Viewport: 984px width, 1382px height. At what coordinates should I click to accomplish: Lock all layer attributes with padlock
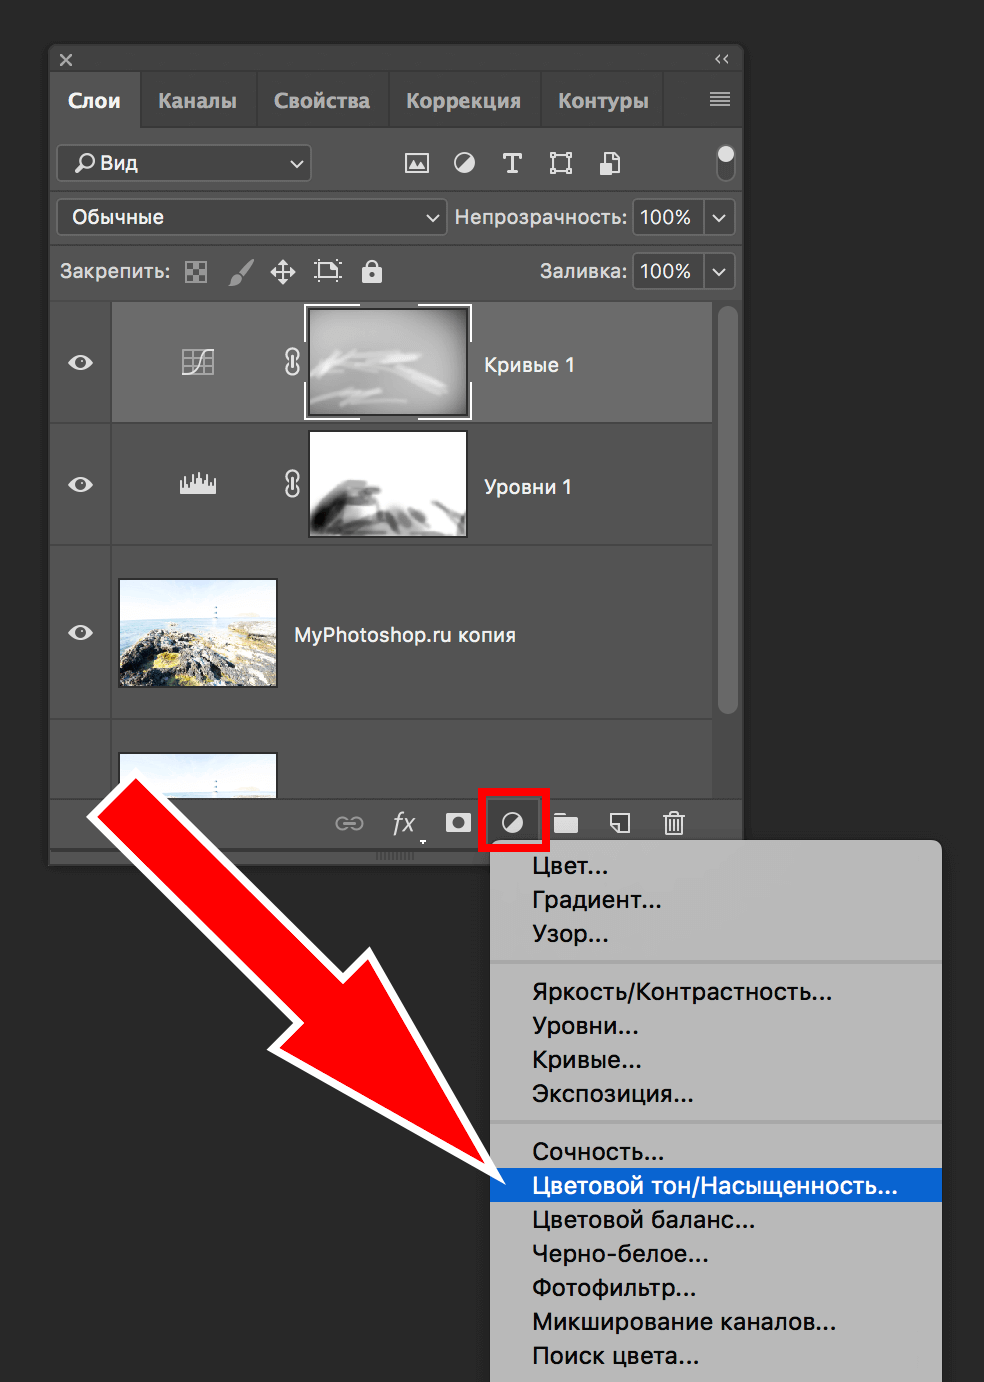tap(371, 271)
